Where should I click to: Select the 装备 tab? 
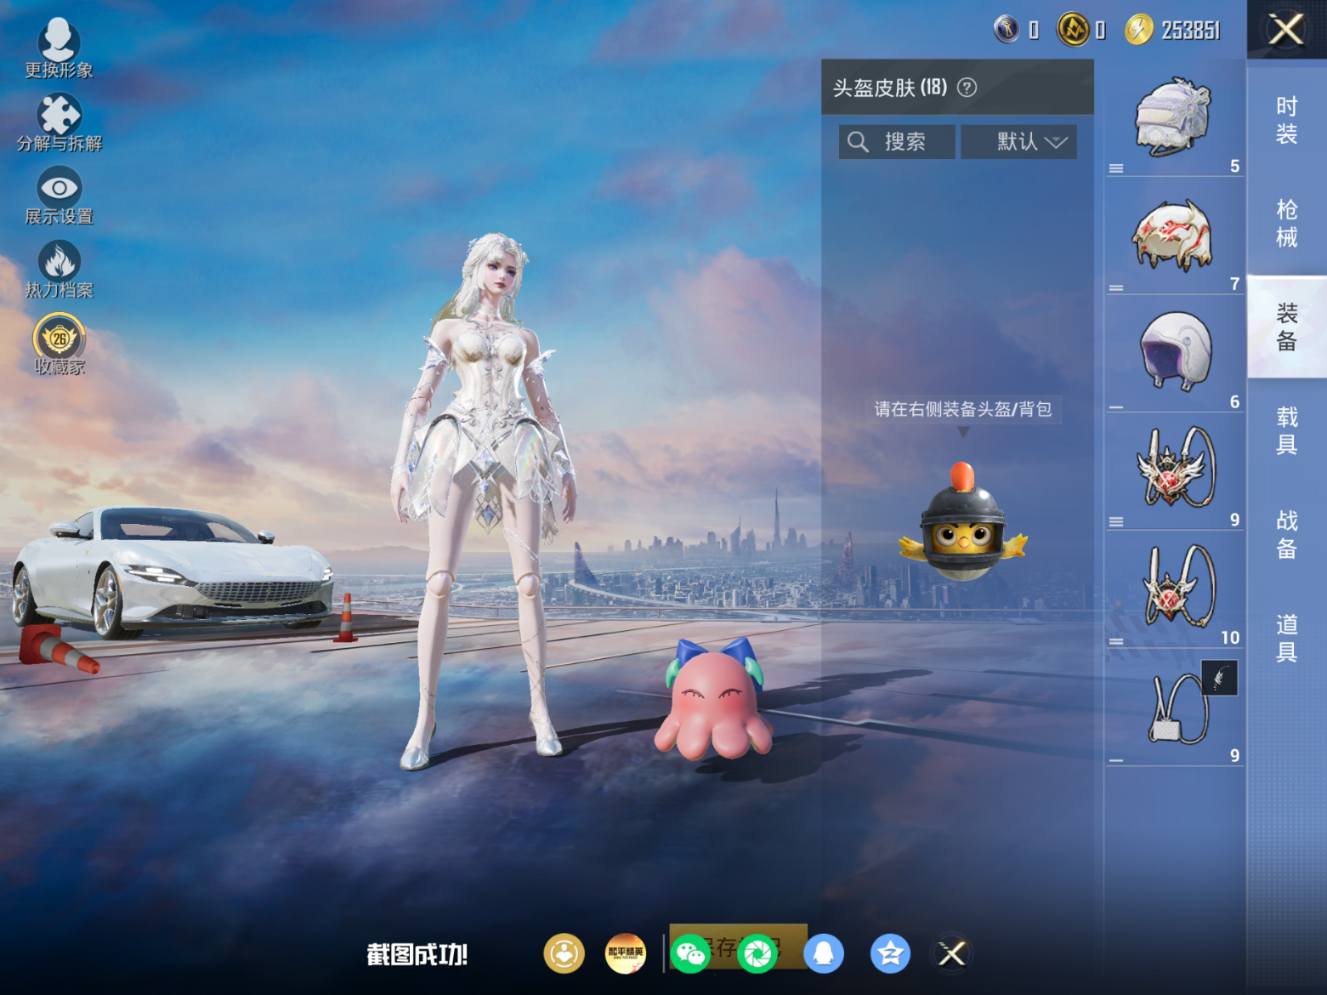pos(1286,327)
